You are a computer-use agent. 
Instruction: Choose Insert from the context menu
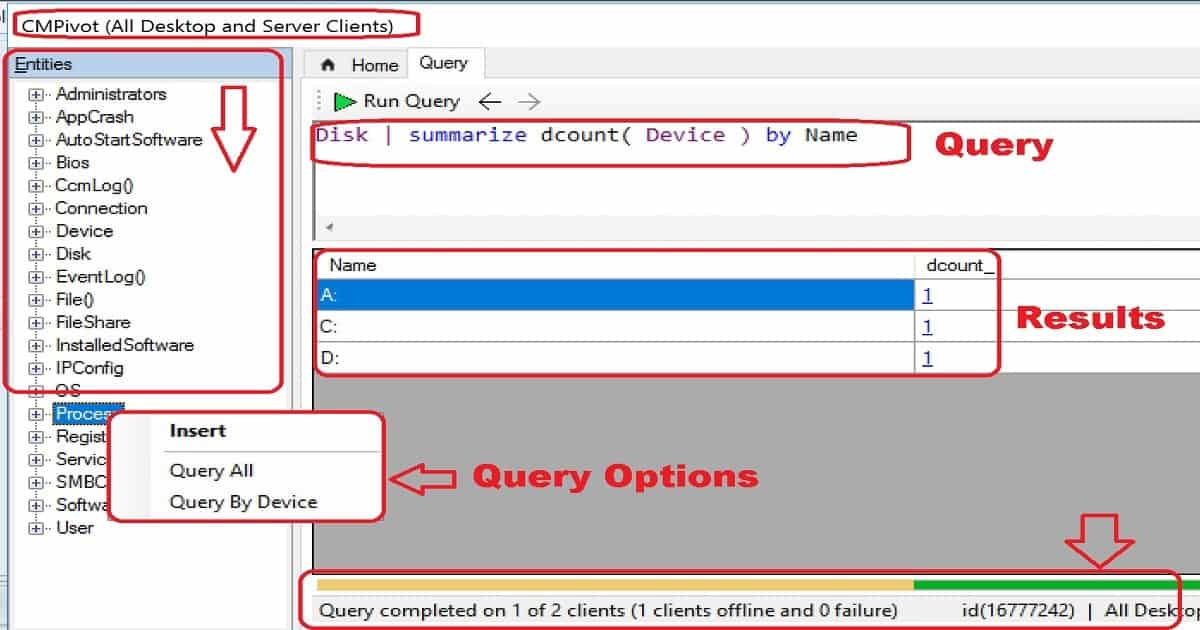pos(198,431)
